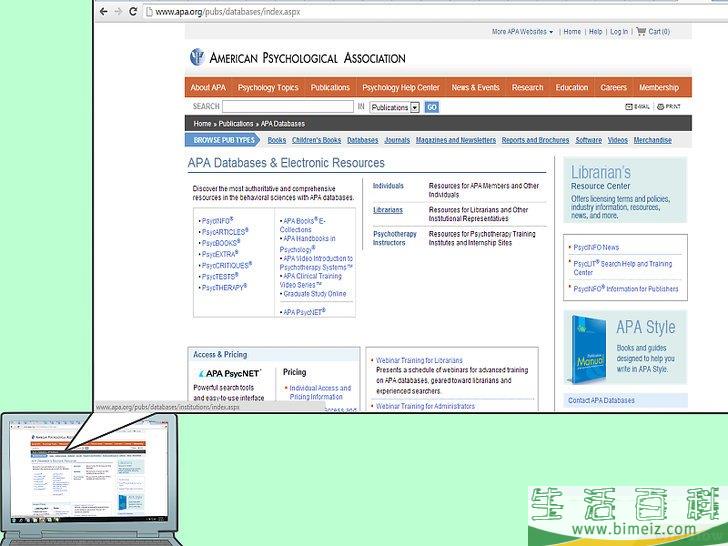Screen dimensions: 728x546
Task: Open the Education menu
Action: pos(572,87)
